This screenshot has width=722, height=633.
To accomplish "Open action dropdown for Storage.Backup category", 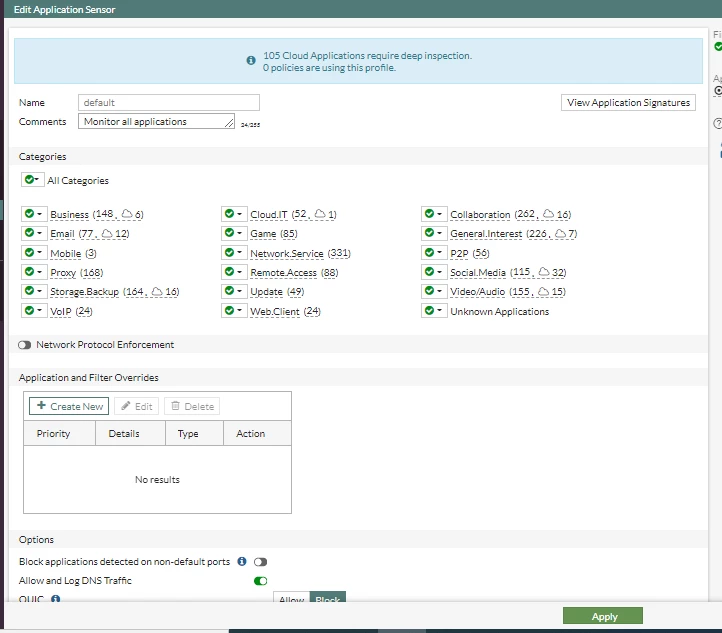I will click(34, 291).
